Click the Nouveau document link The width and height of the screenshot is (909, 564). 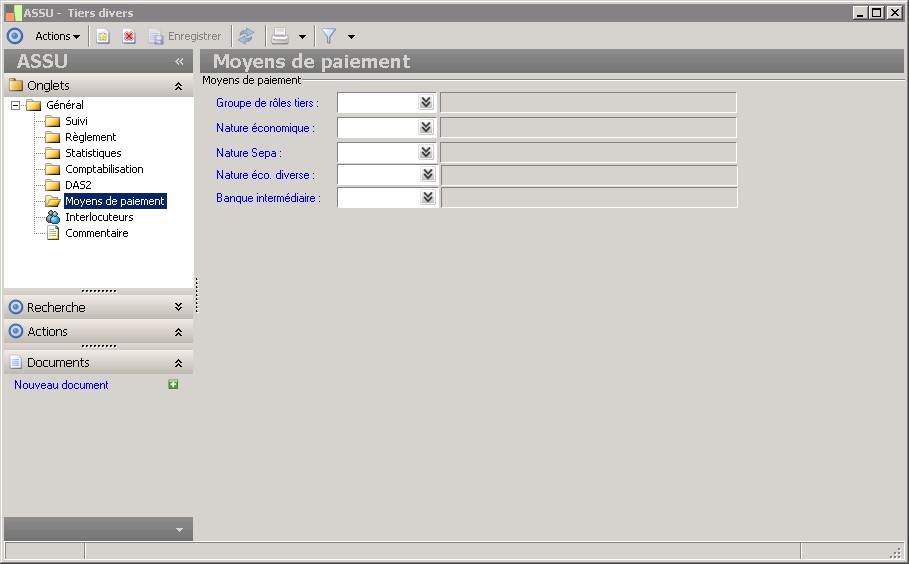pos(61,385)
